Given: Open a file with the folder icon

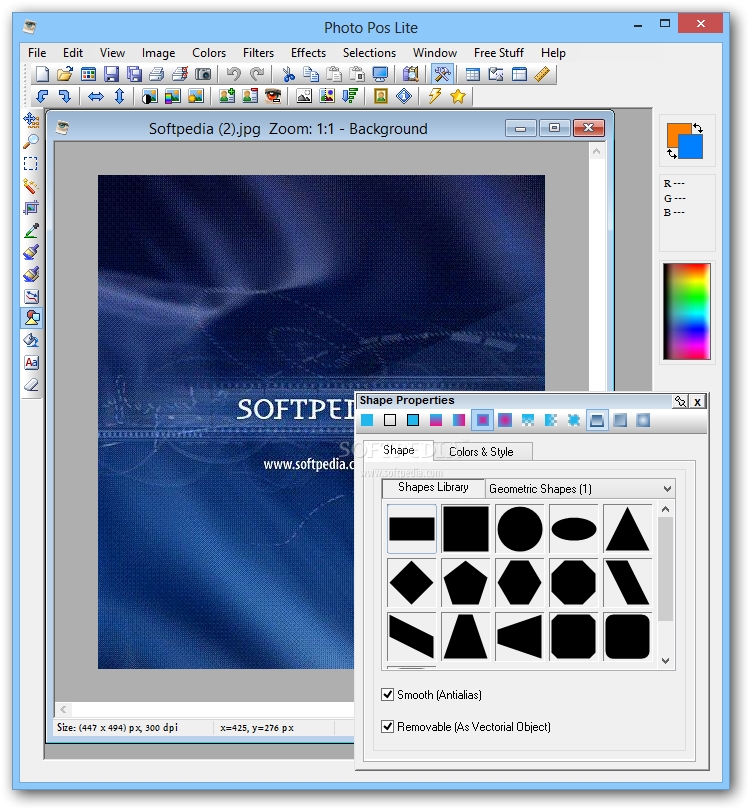Looking at the screenshot, I should (65, 74).
